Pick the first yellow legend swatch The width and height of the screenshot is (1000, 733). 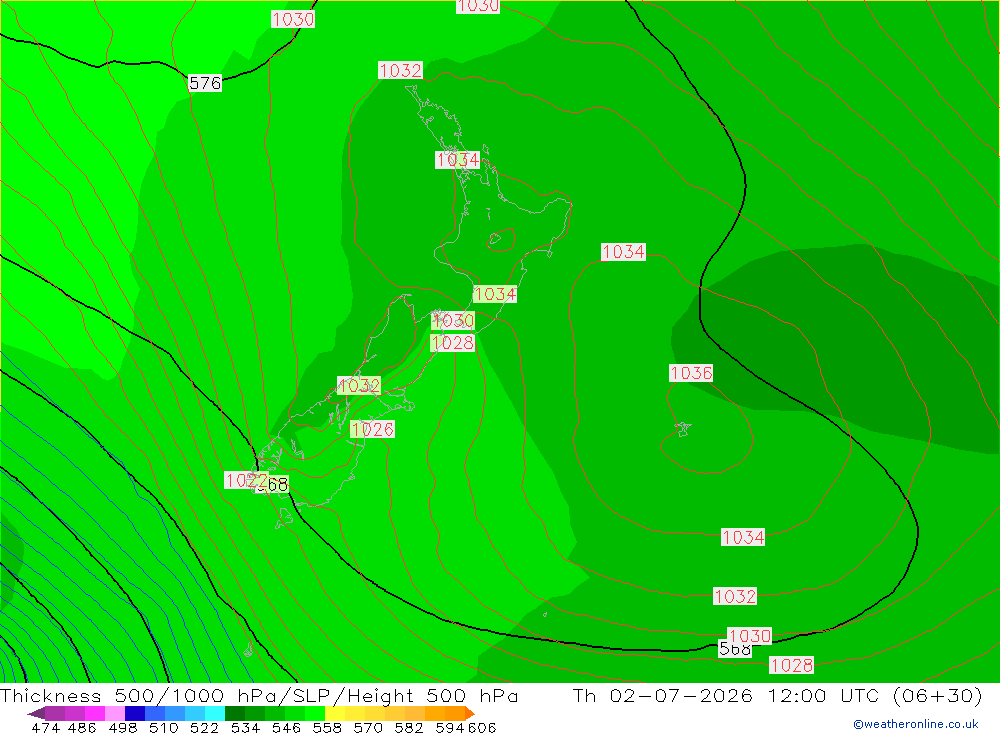[335, 713]
